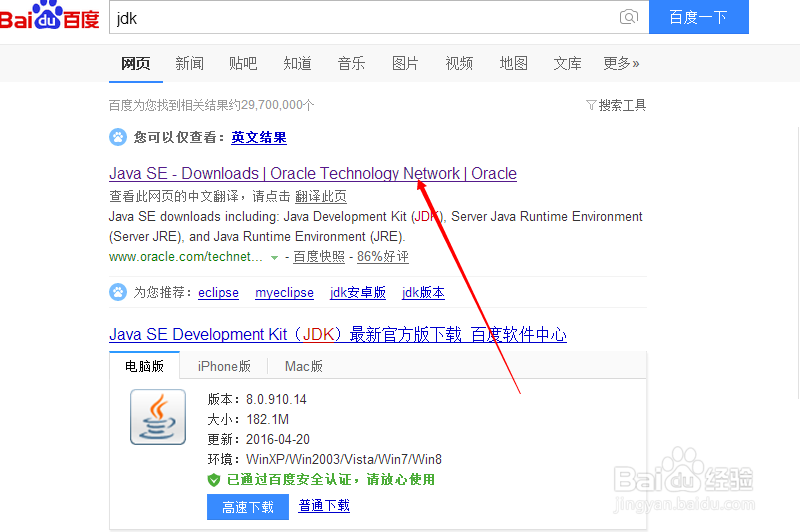The width and height of the screenshot is (800, 532).
Task: Click the 高速下载 button
Action: (248, 507)
